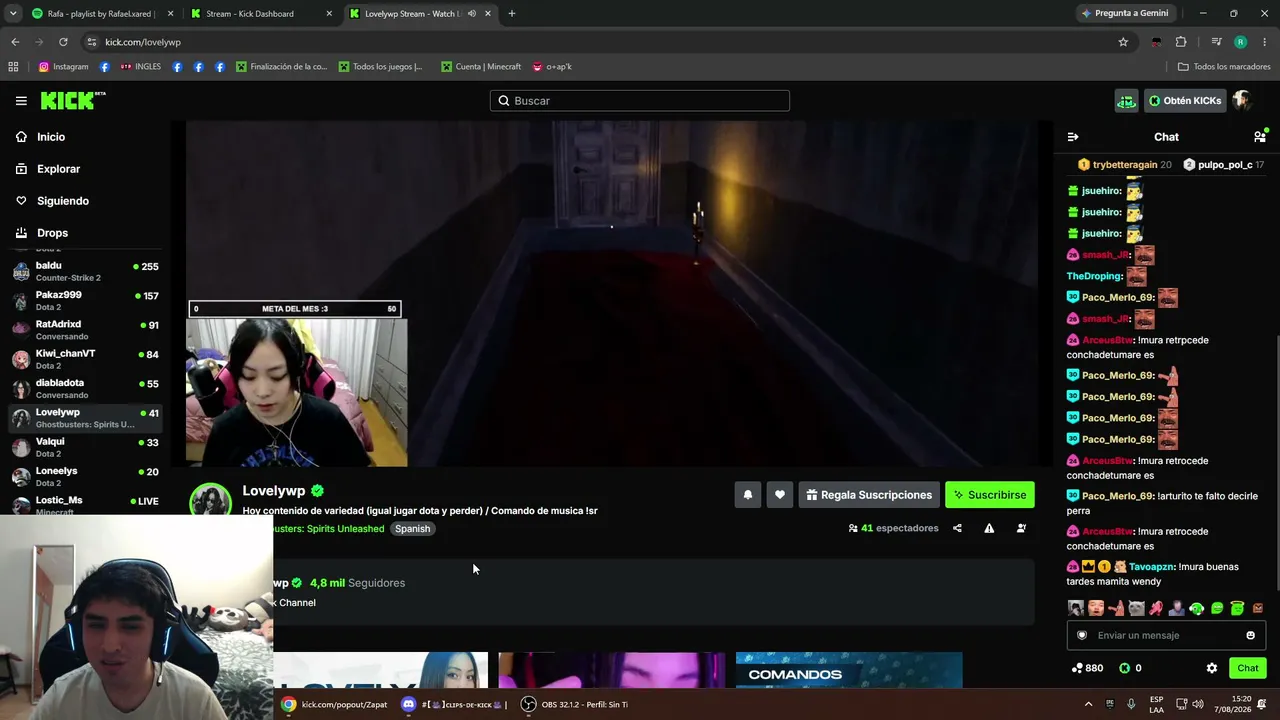Bookmark this page with the star icon
1280x720 pixels.
tap(1123, 42)
